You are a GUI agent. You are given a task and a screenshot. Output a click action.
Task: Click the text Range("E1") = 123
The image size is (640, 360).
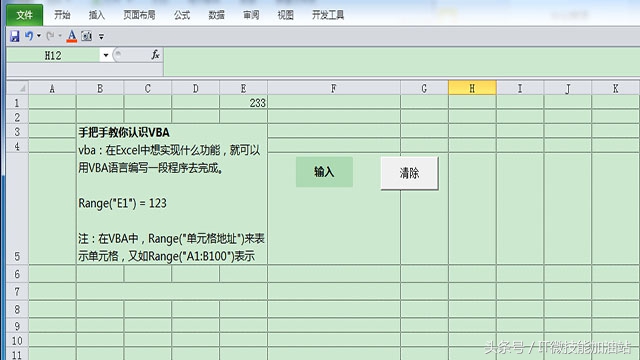coord(122,203)
